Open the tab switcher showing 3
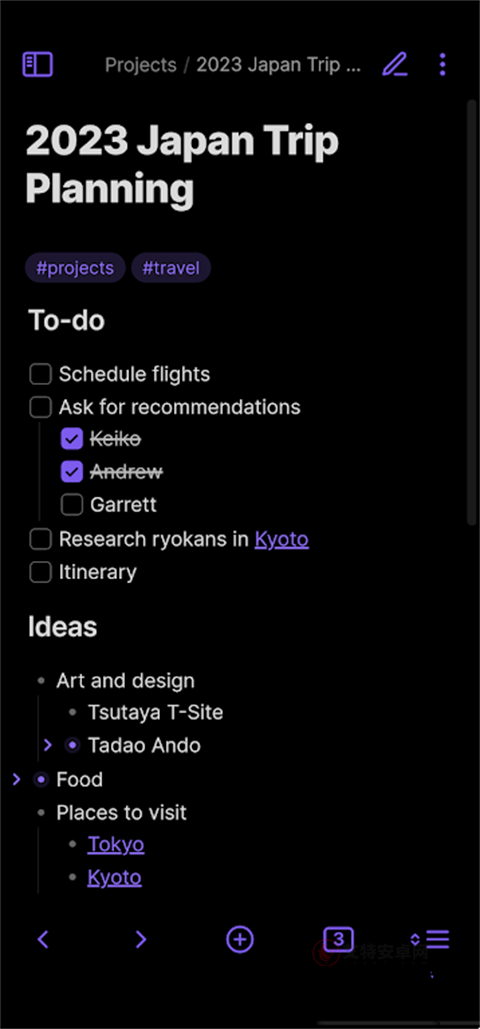 pos(338,939)
